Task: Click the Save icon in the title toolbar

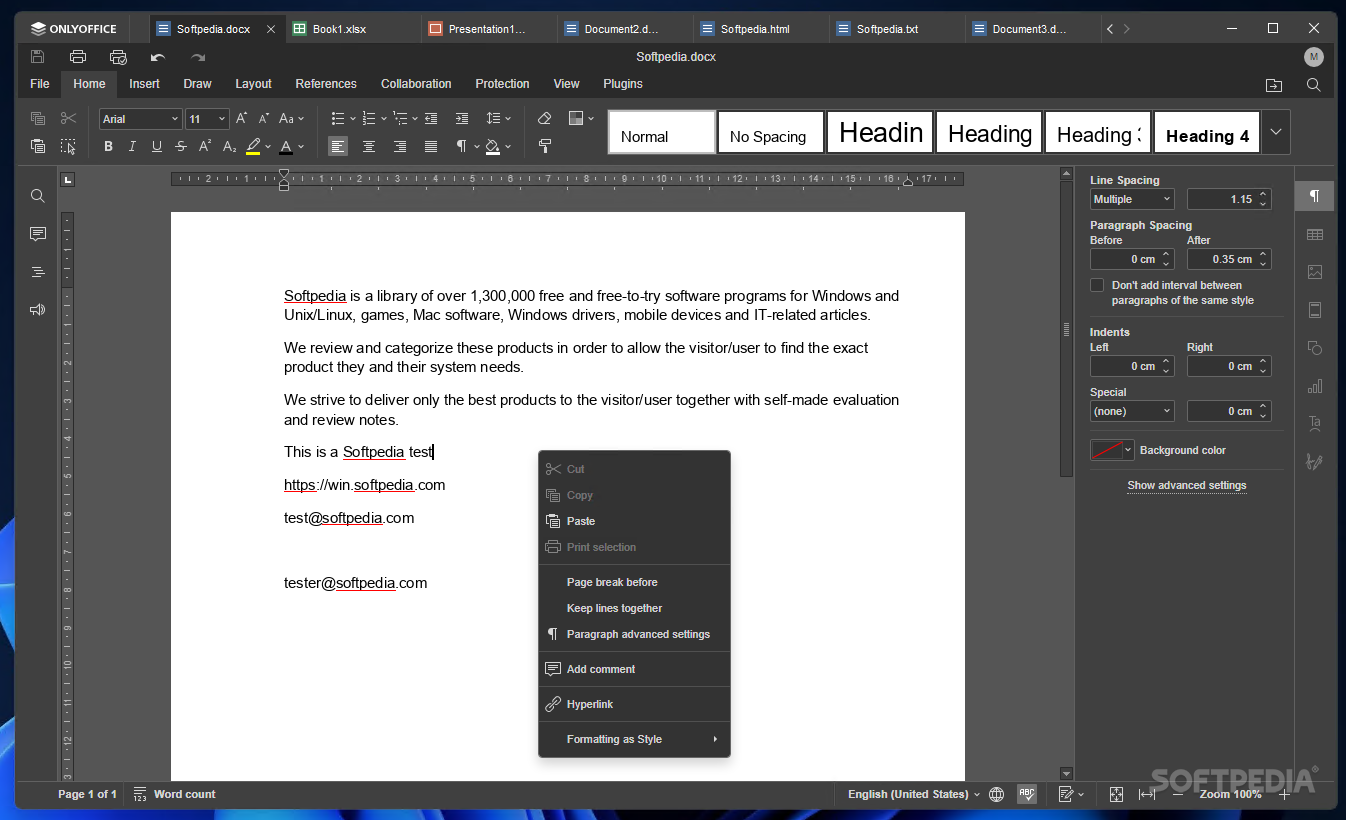Action: point(38,57)
